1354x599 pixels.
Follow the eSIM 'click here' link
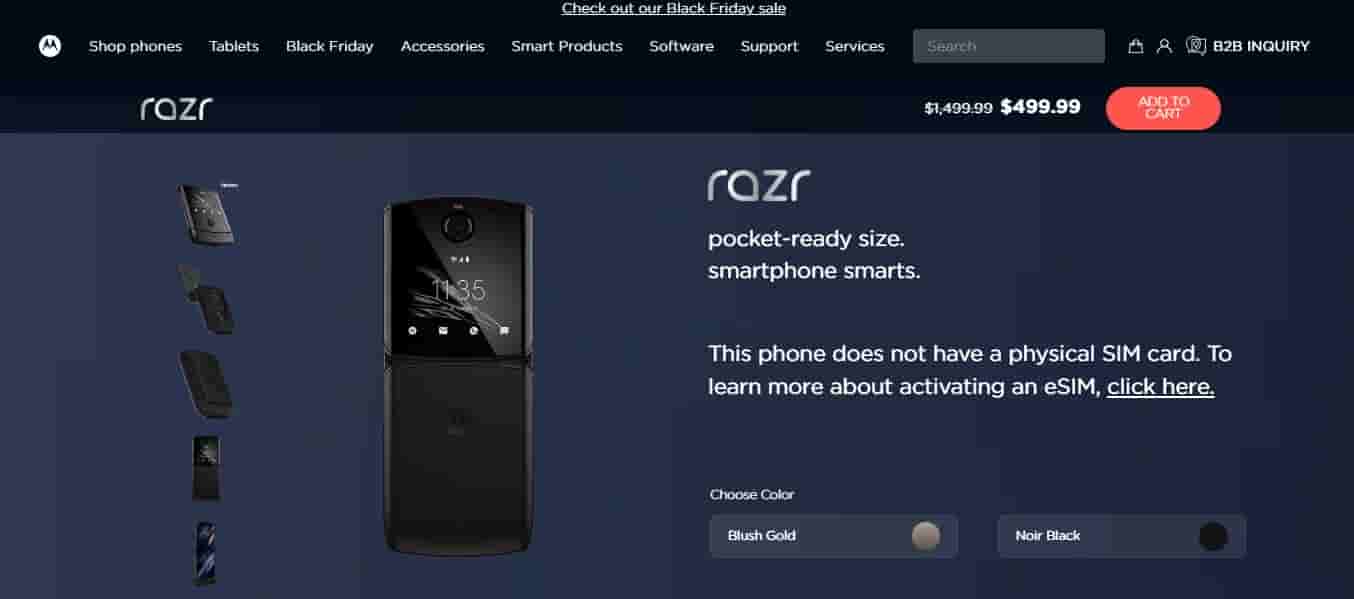tap(1160, 387)
